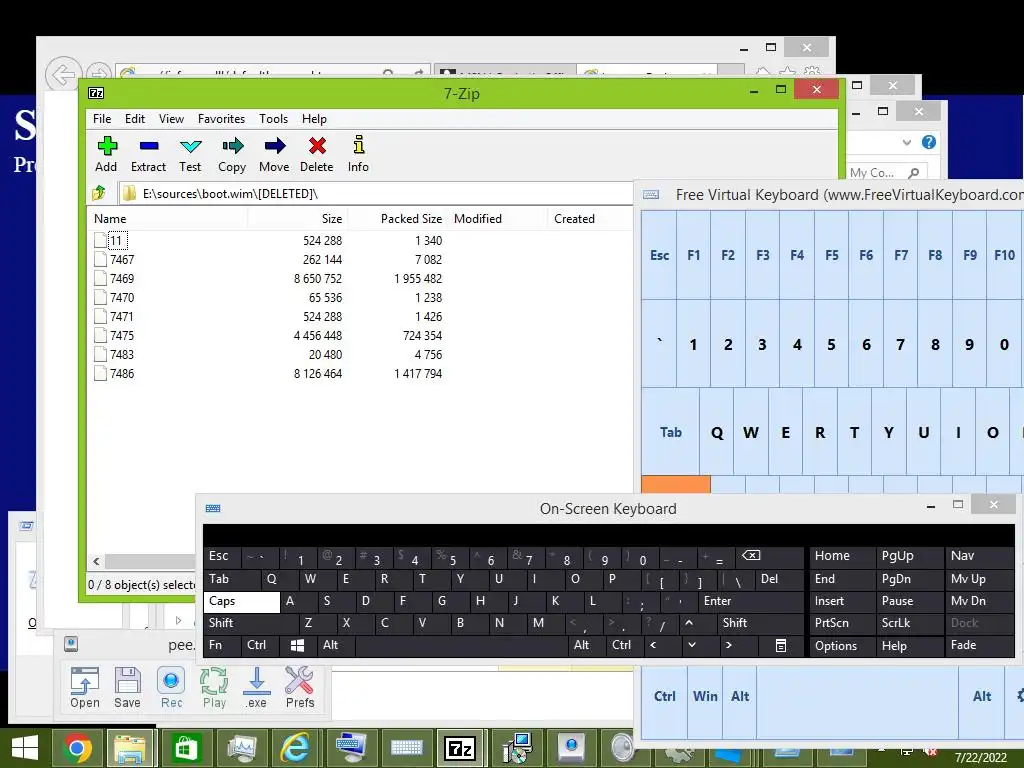The height and width of the screenshot is (768, 1024).
Task: Open the Tools menu in 7-Zip
Action: (274, 119)
